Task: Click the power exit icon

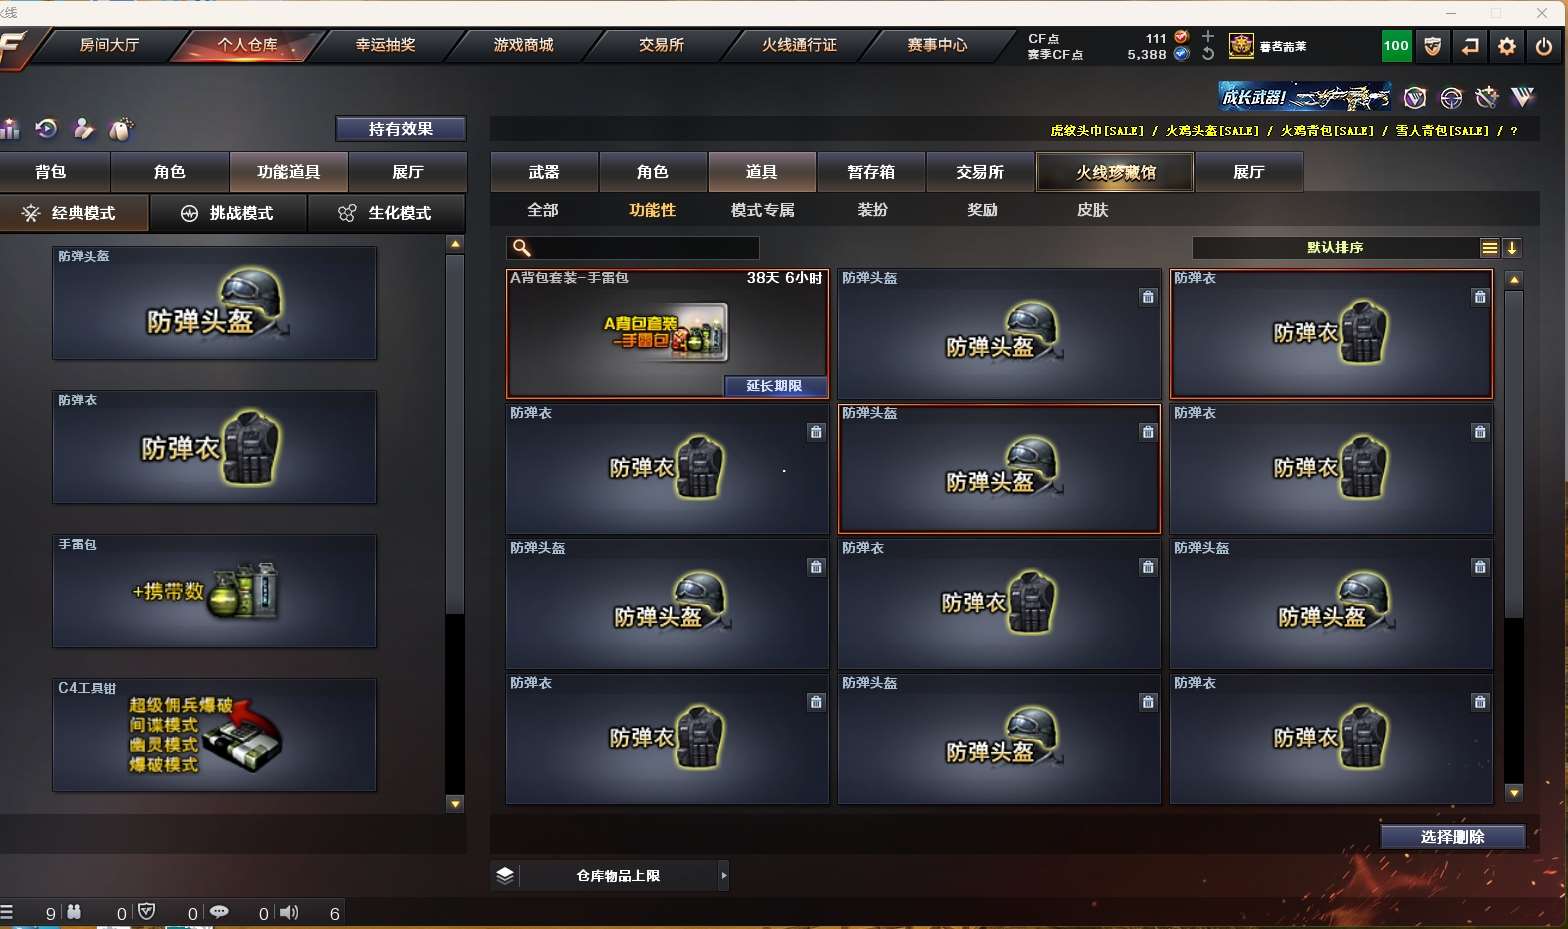Action: (x=1544, y=46)
